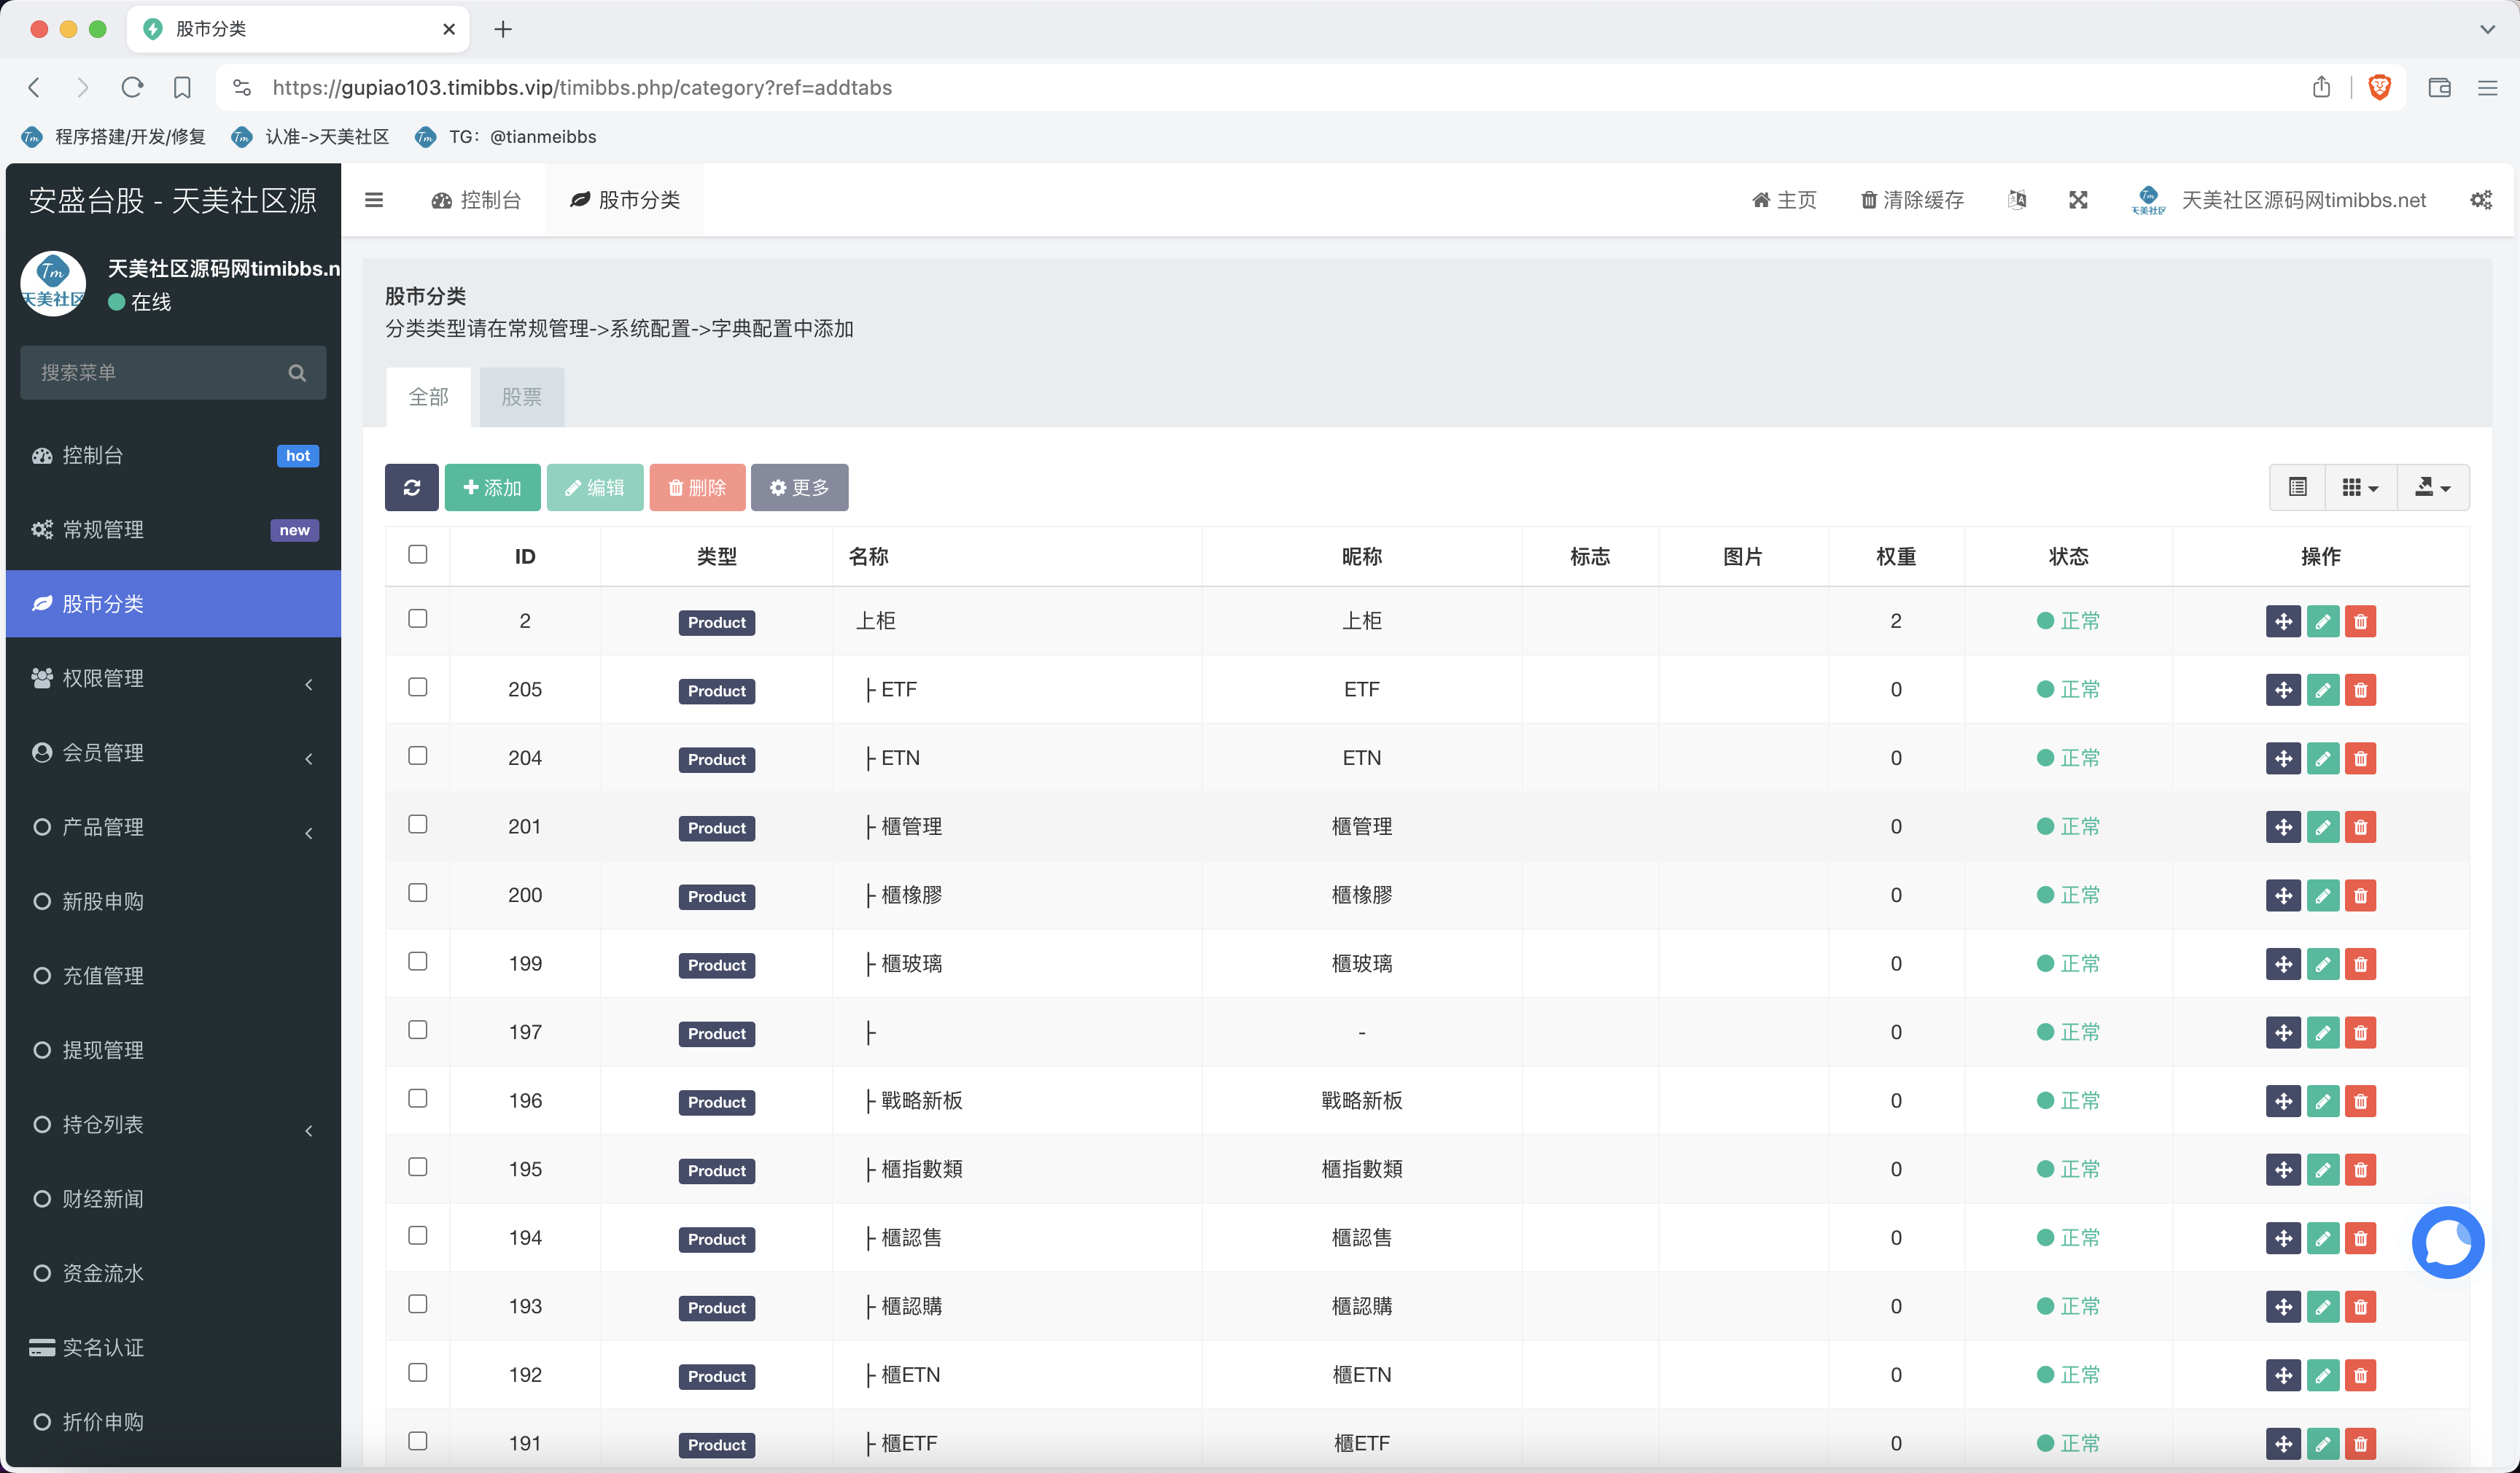This screenshot has height=1473, width=2520.
Task: Open the browser wallet icon
Action: click(2439, 88)
